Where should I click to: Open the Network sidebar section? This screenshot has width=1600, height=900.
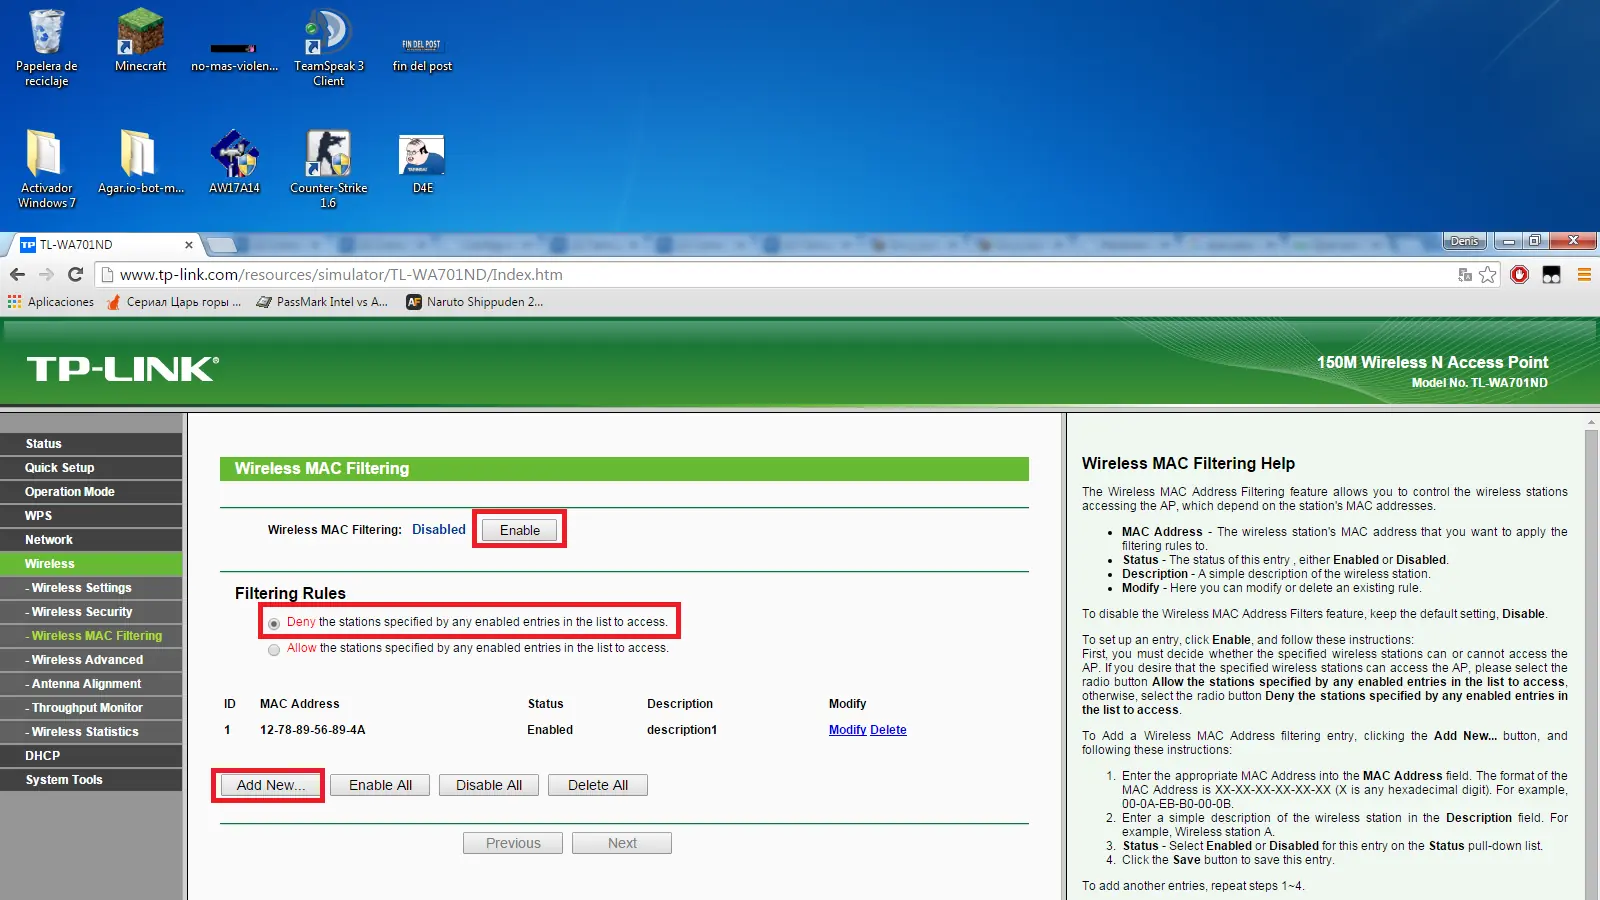[x=91, y=540]
